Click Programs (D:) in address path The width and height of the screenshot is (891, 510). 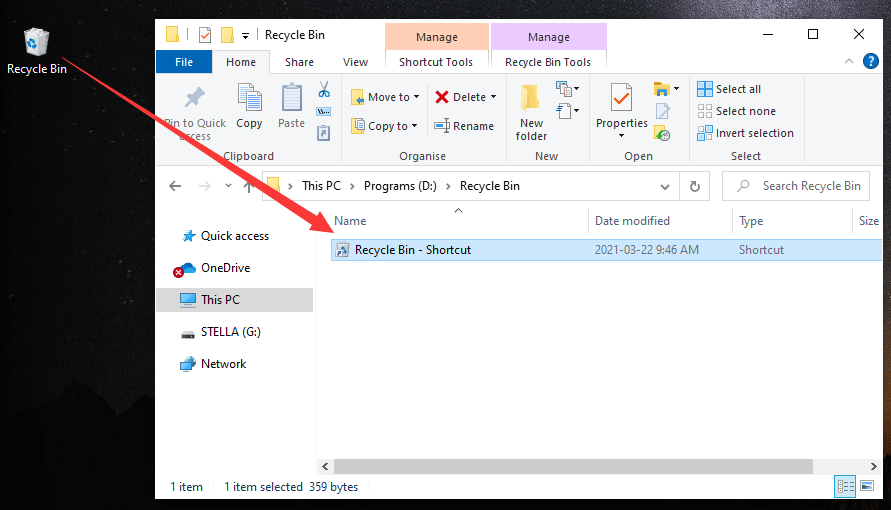point(400,186)
